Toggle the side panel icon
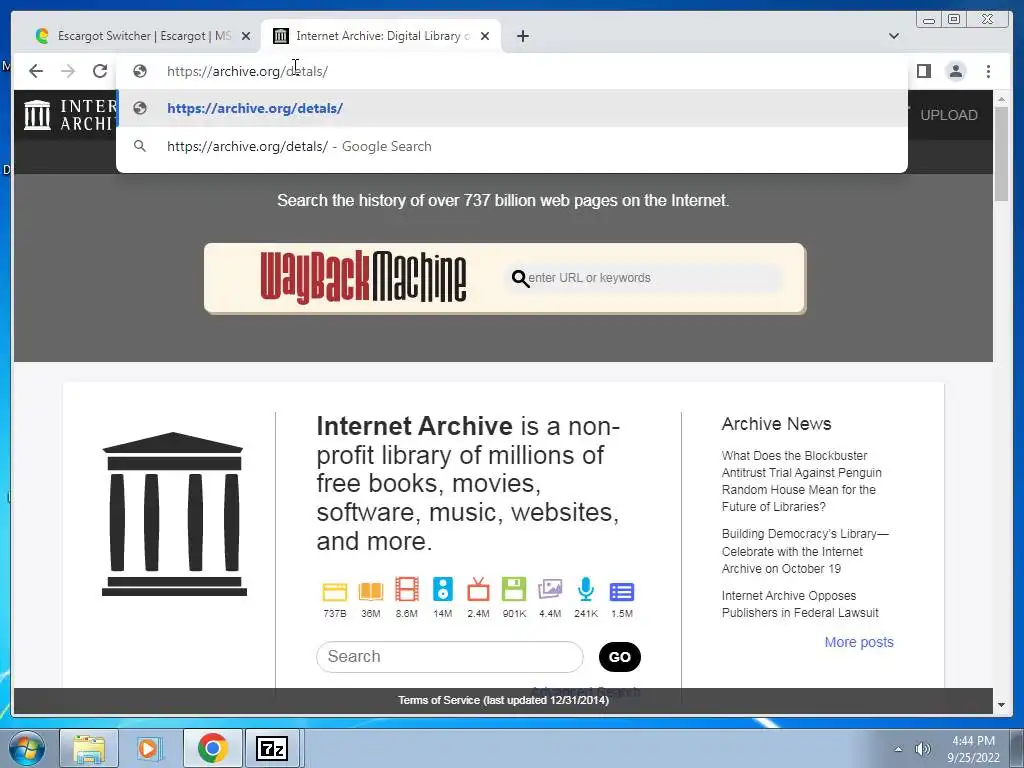The height and width of the screenshot is (768, 1024). (x=923, y=71)
